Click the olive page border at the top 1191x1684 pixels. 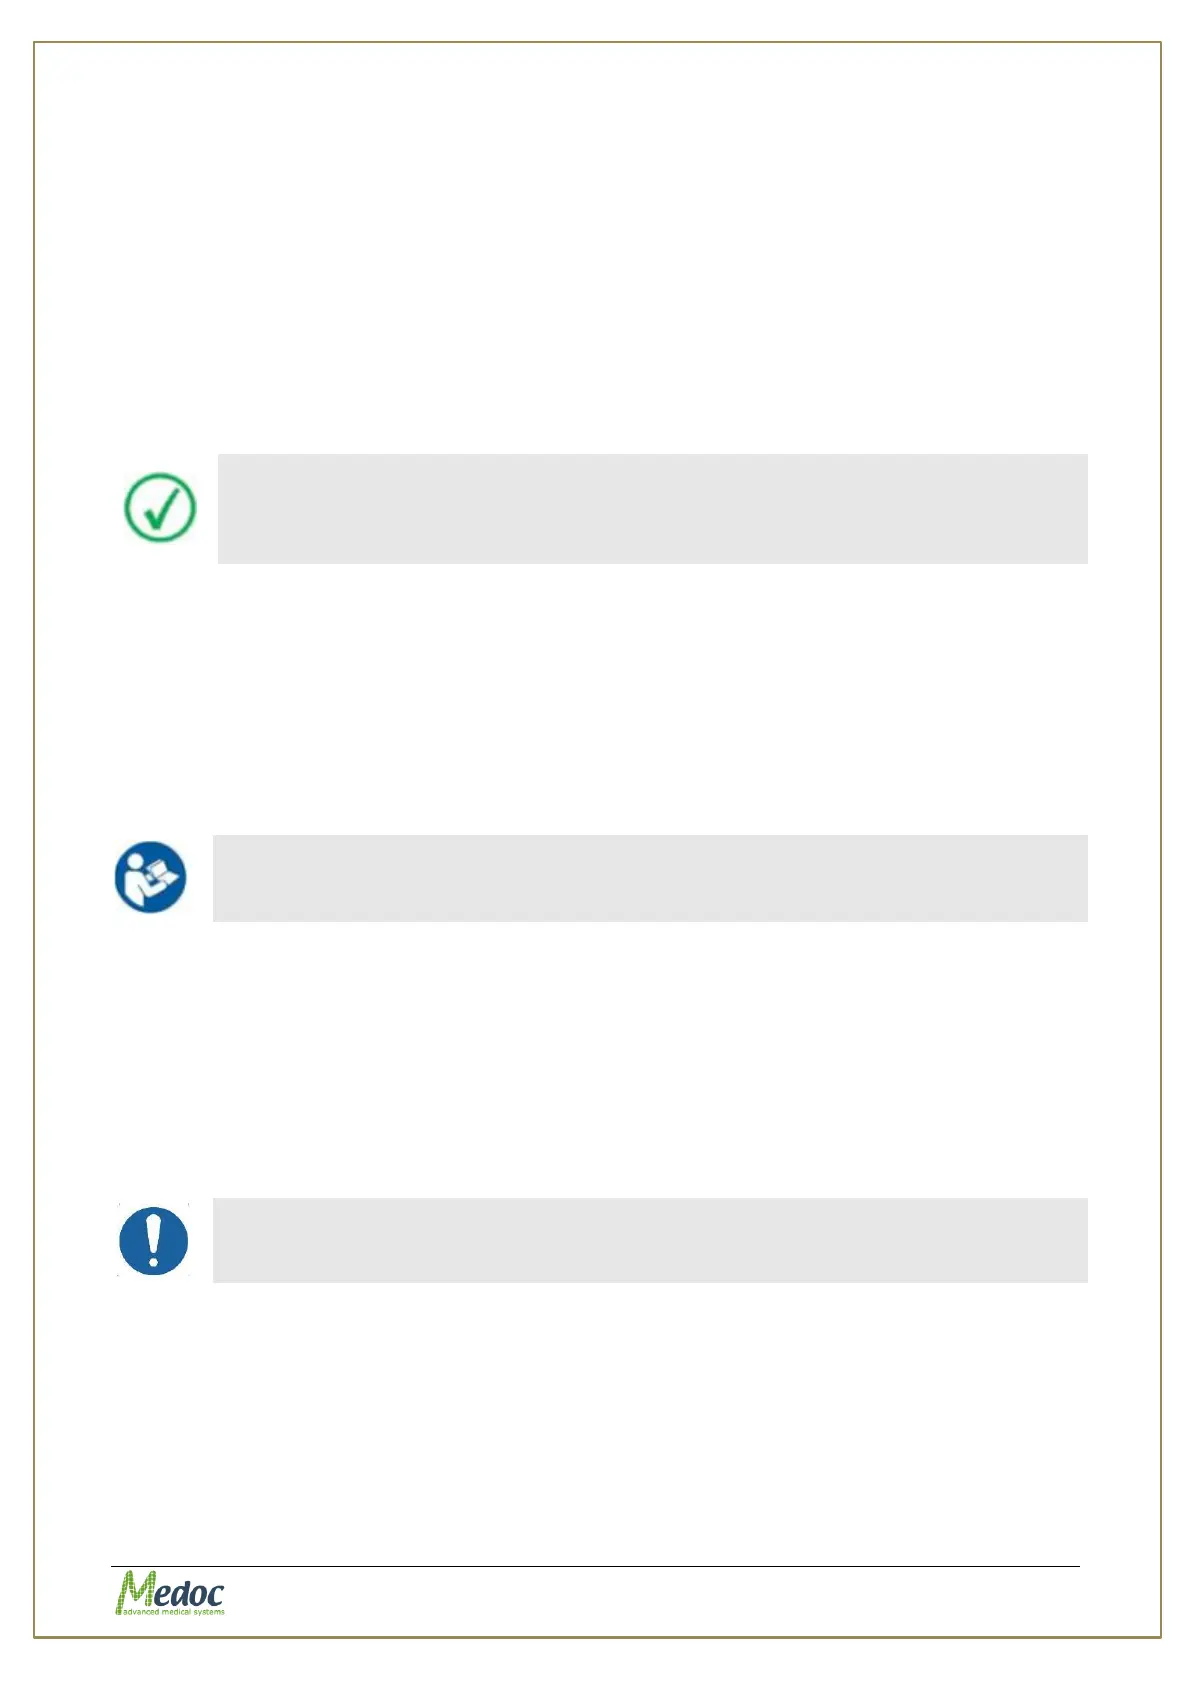597,42
